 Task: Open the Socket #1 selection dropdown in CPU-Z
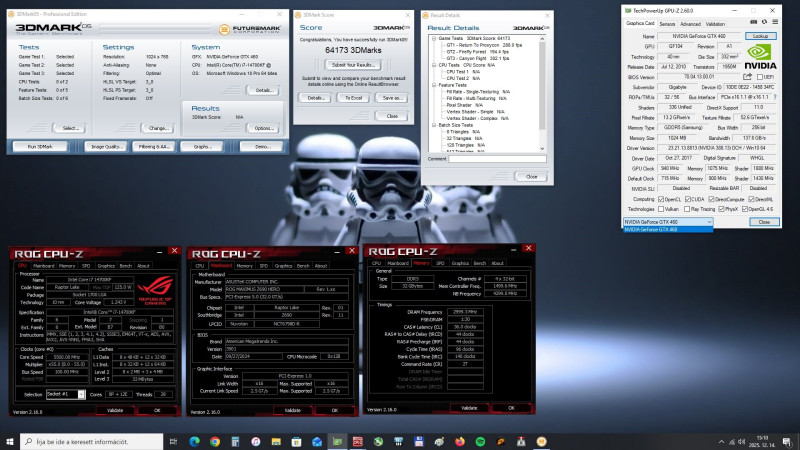(x=65, y=394)
